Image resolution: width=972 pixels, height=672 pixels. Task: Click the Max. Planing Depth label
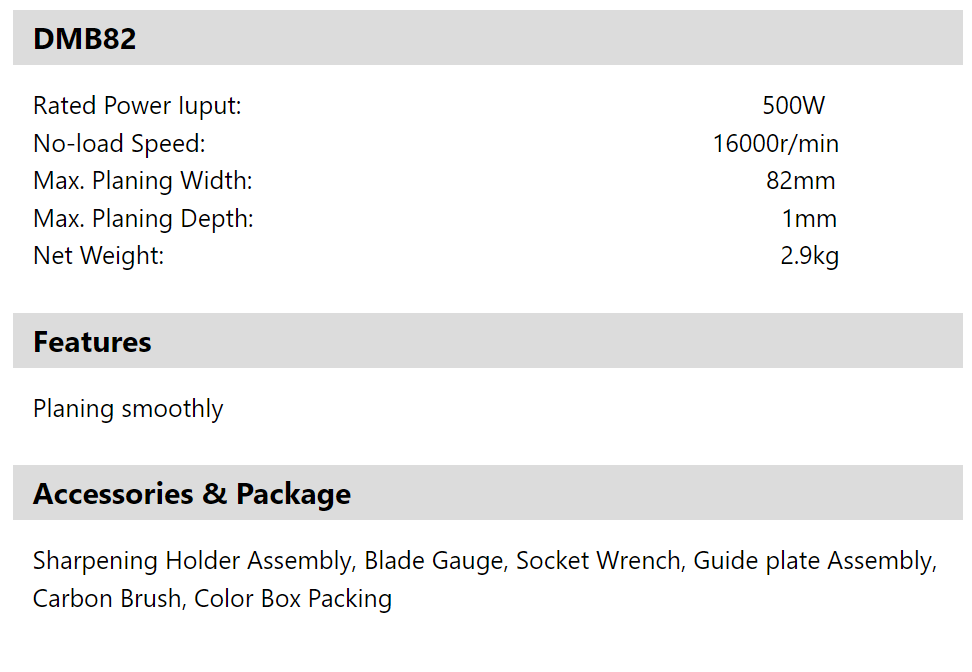[x=143, y=219]
